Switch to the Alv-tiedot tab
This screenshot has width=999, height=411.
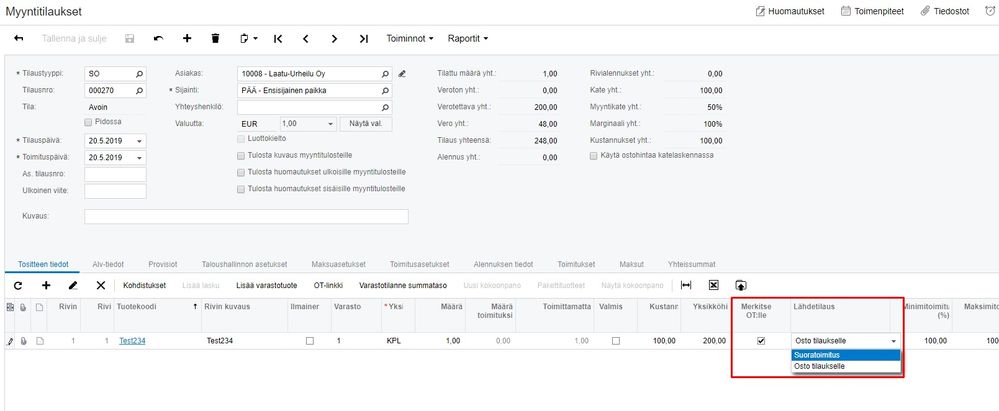click(108, 264)
